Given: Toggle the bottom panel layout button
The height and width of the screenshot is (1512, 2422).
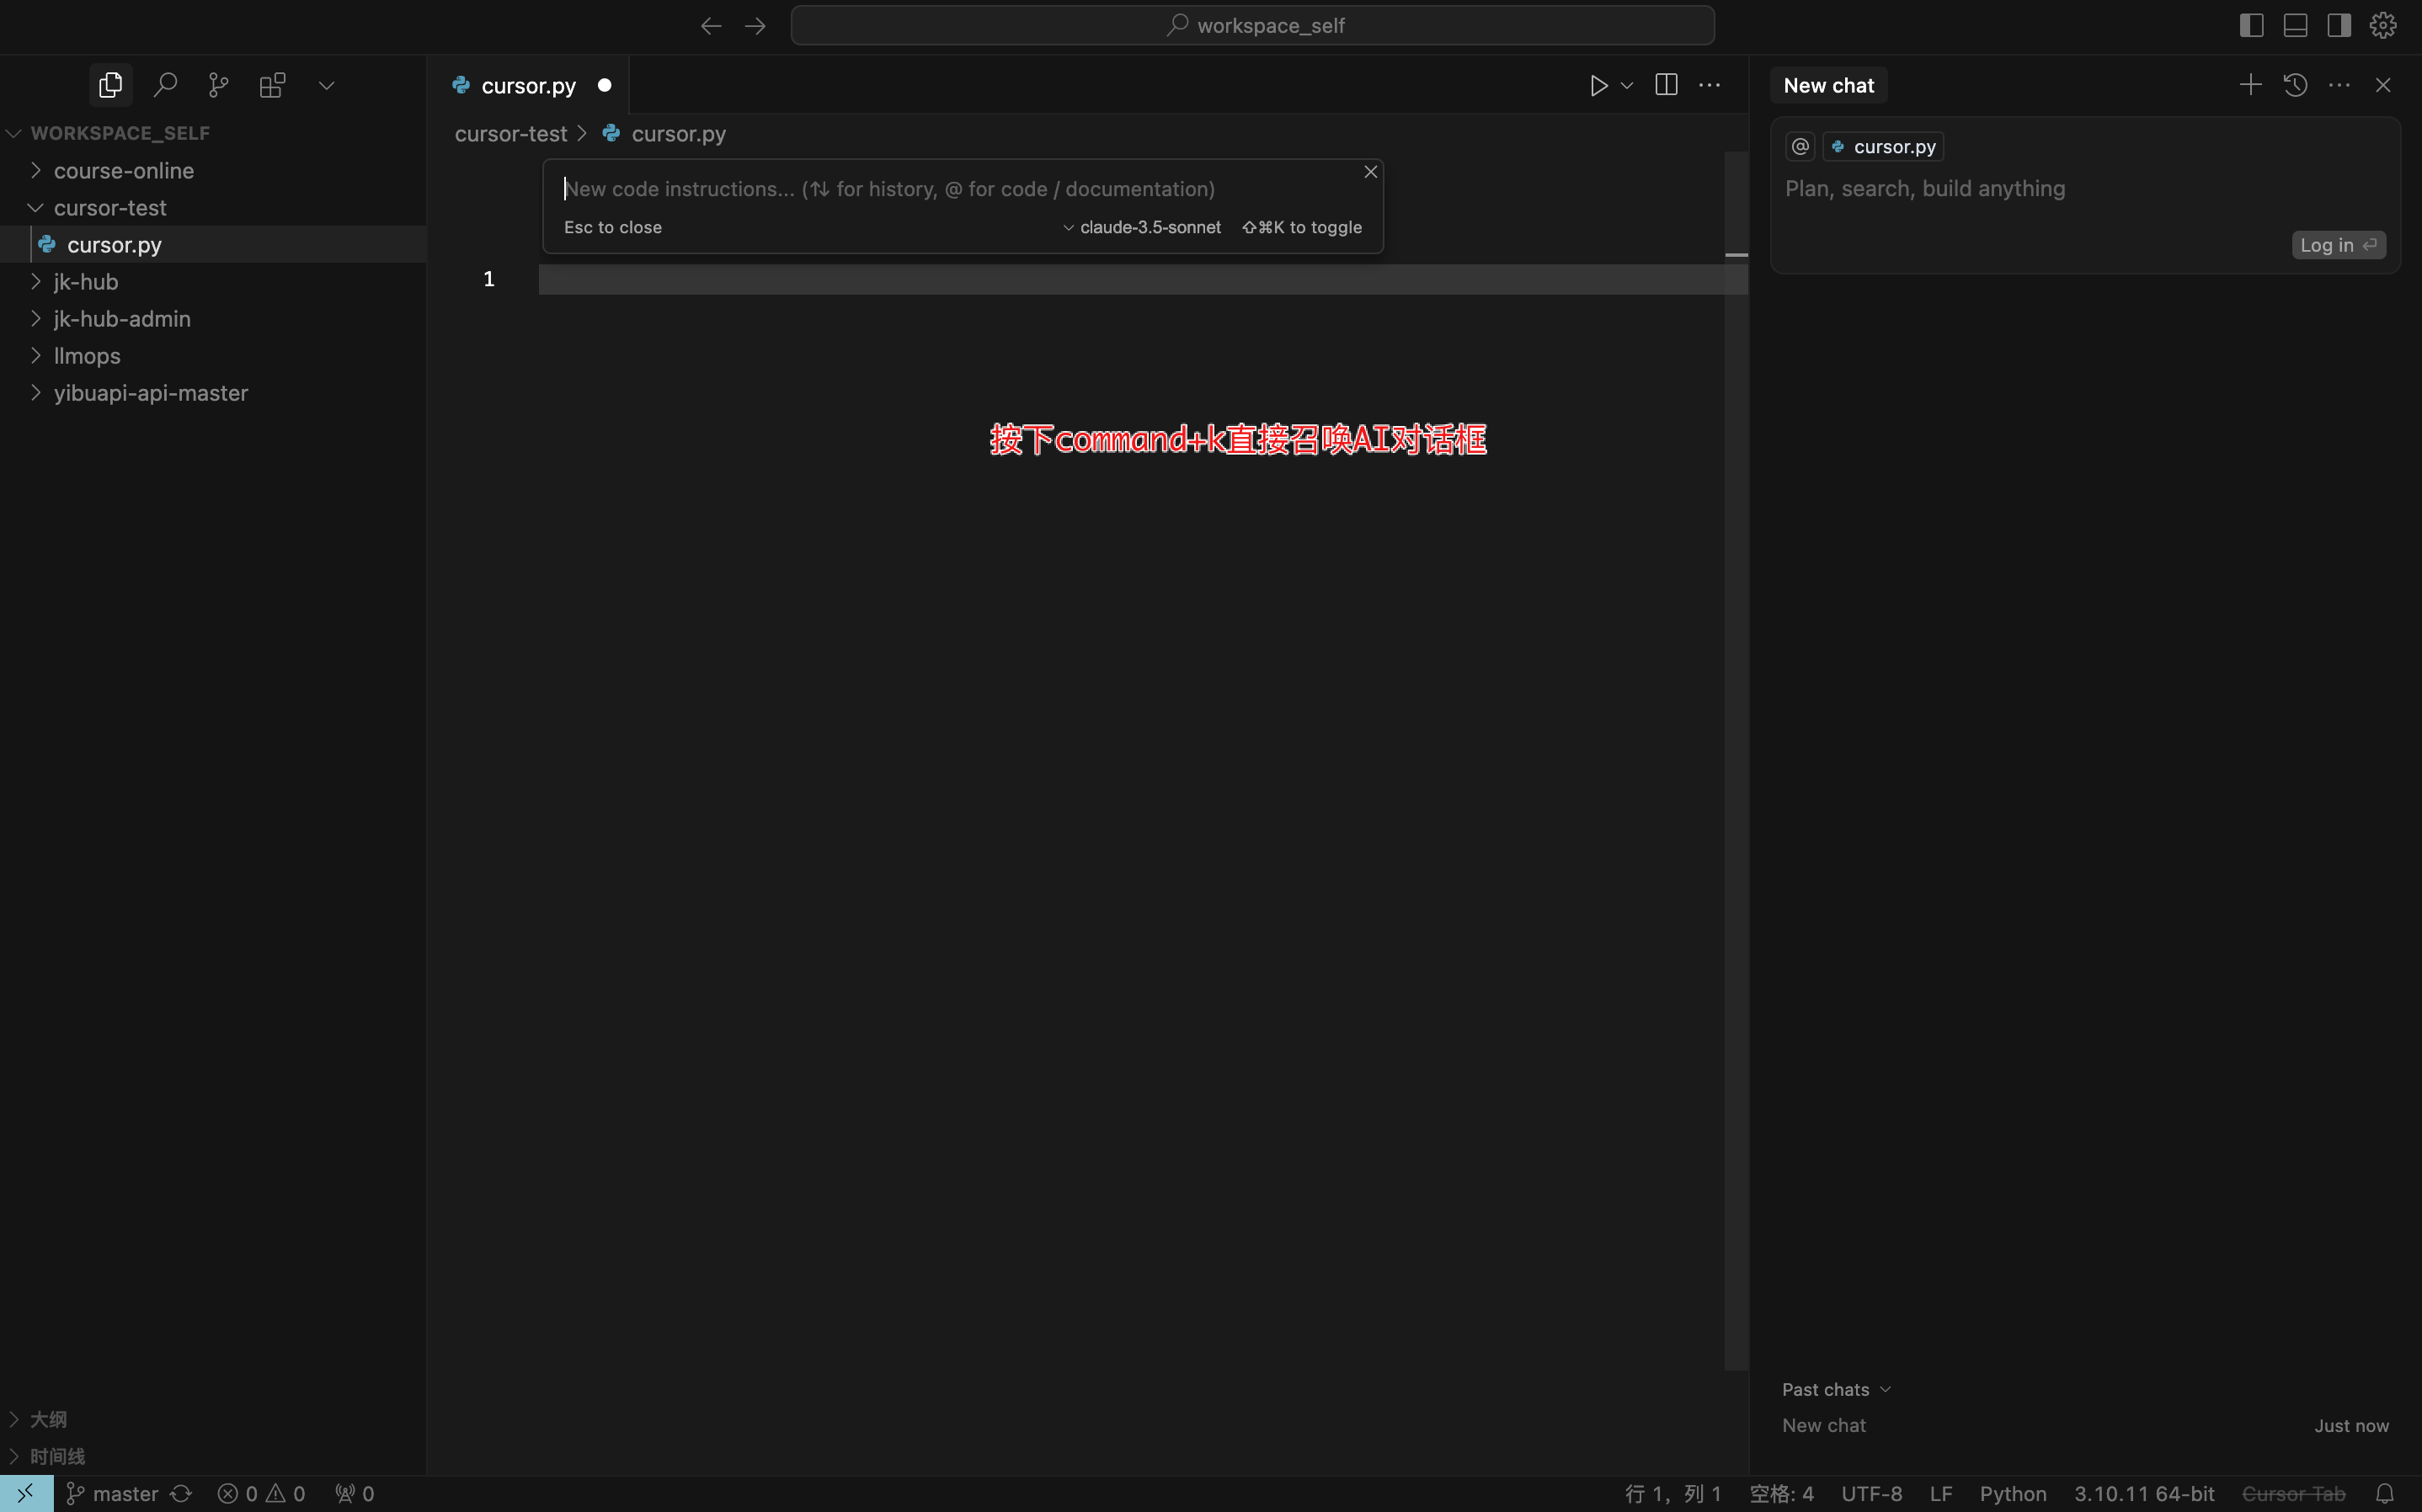Looking at the screenshot, I should [2295, 25].
